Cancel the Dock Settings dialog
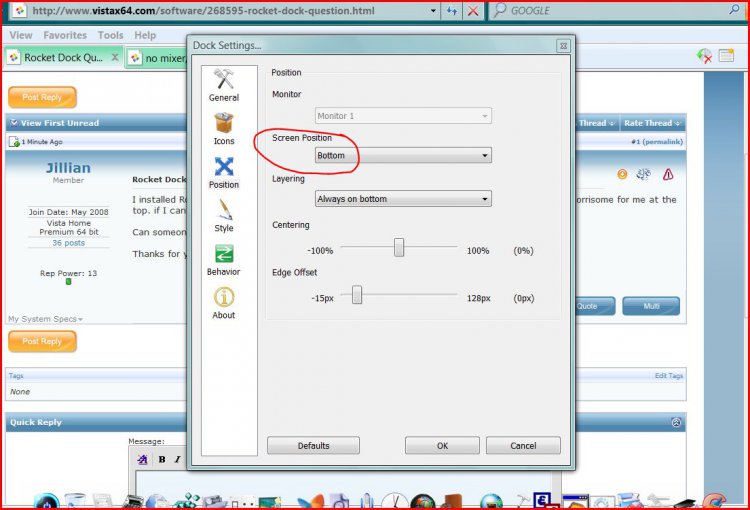 [523, 445]
